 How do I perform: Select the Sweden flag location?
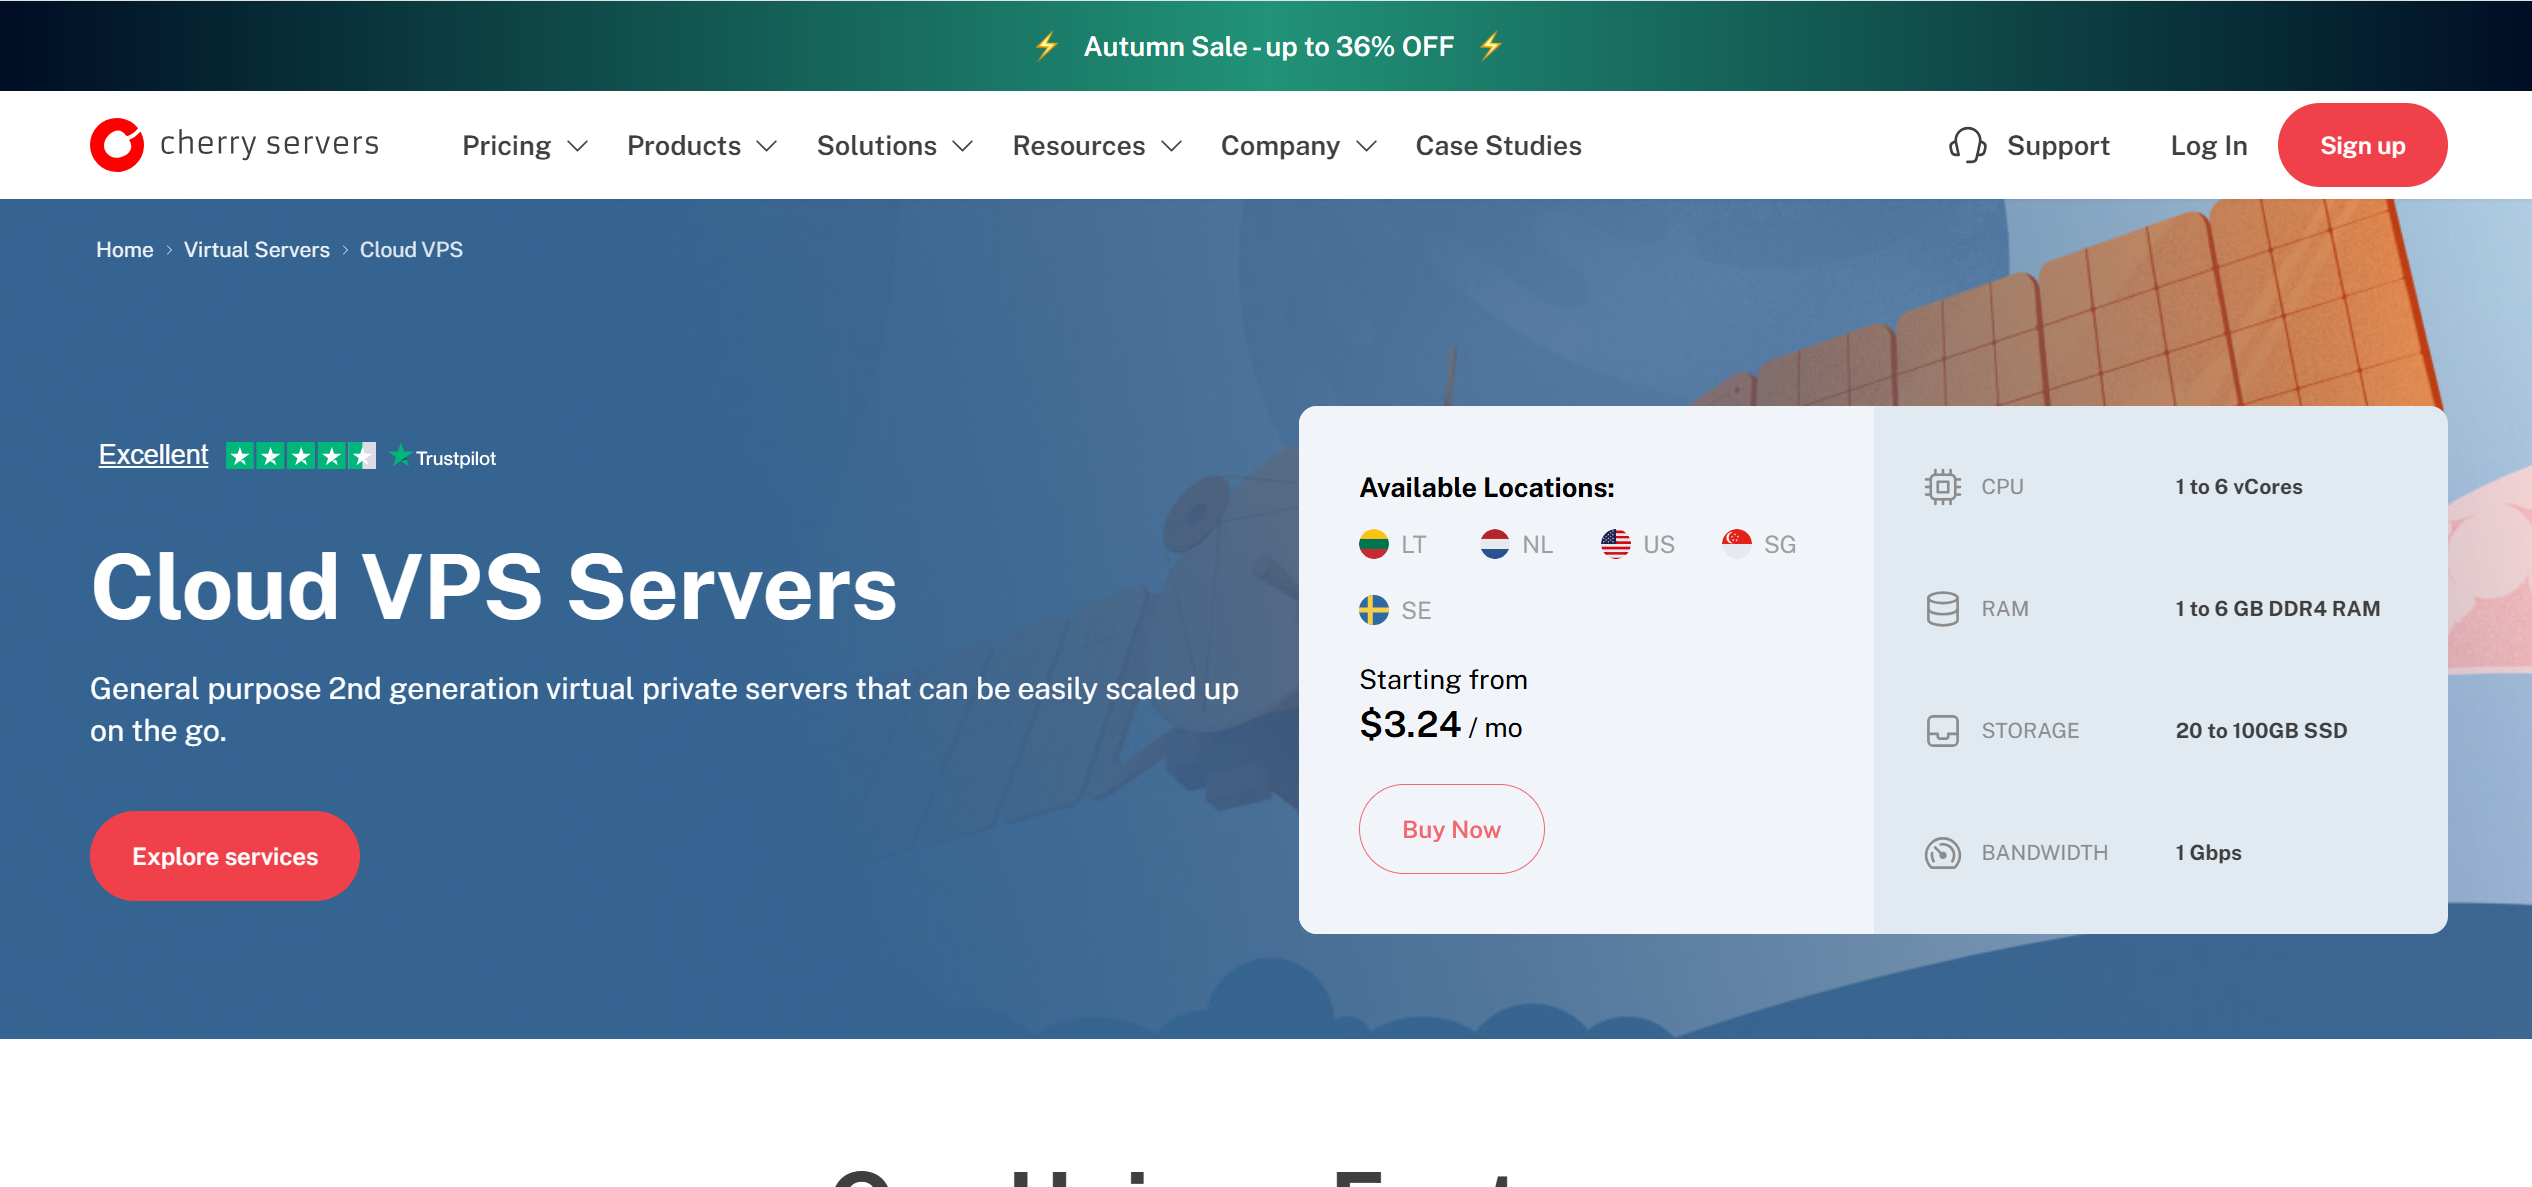pyautogui.click(x=1374, y=610)
